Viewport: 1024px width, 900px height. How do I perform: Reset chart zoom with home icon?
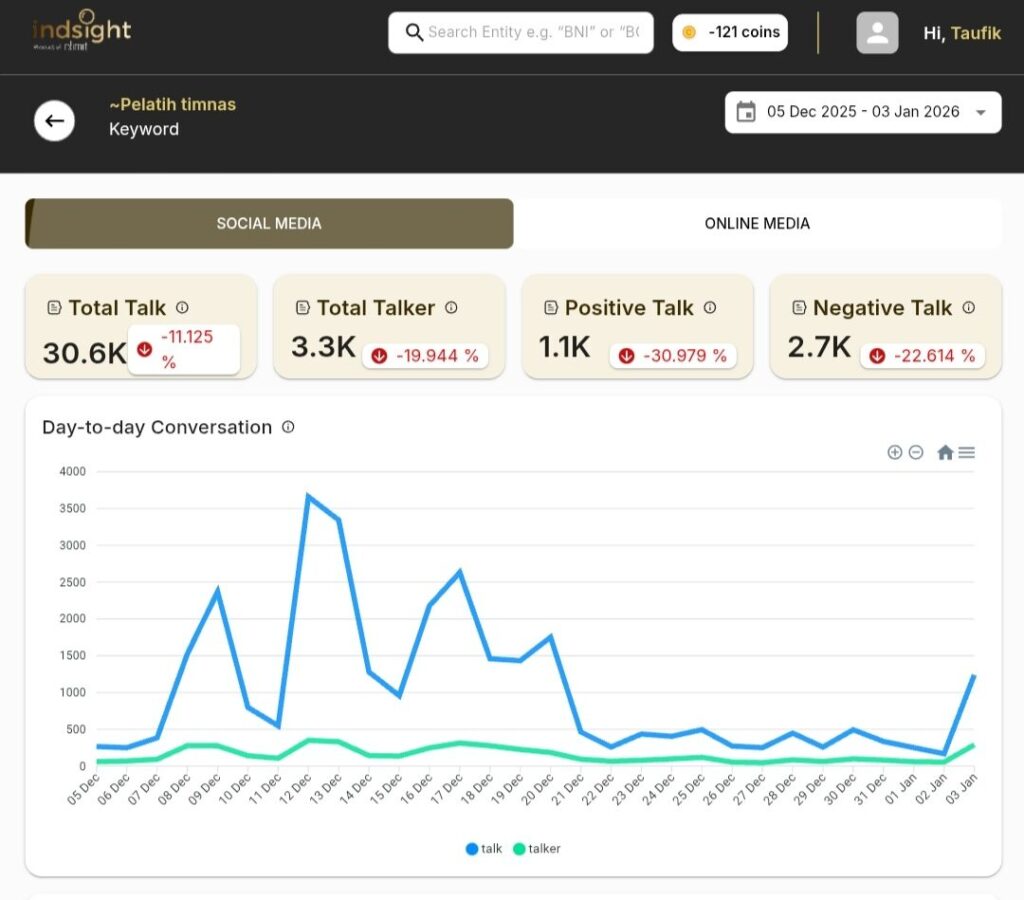[945, 452]
